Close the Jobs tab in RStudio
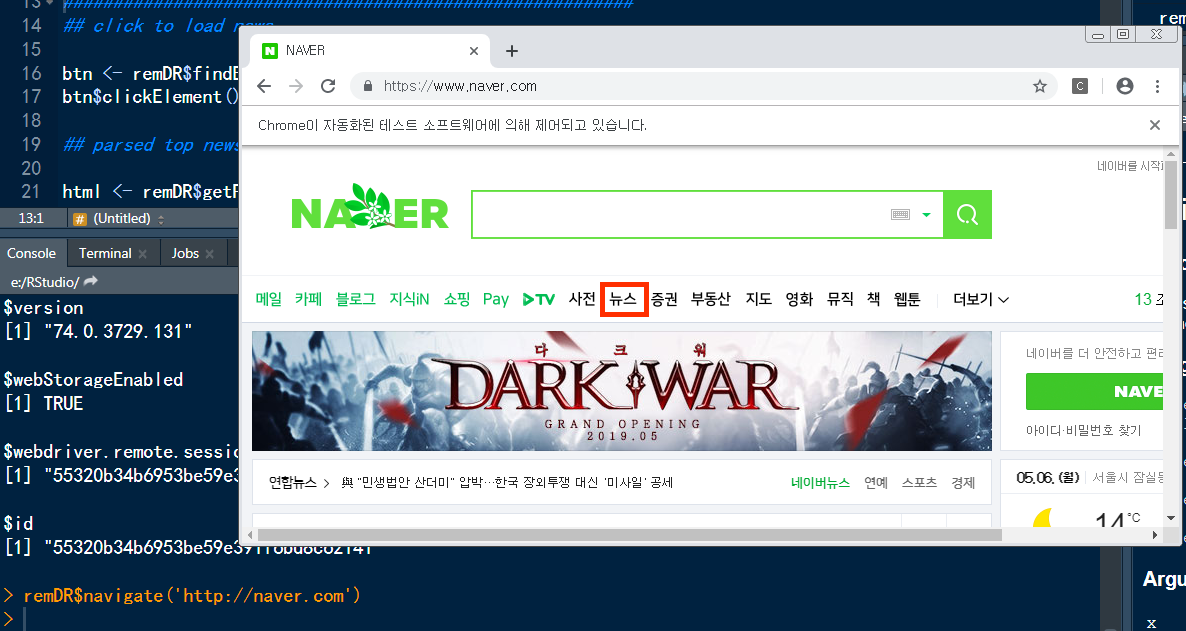The image size is (1186, 631). tap(210, 254)
